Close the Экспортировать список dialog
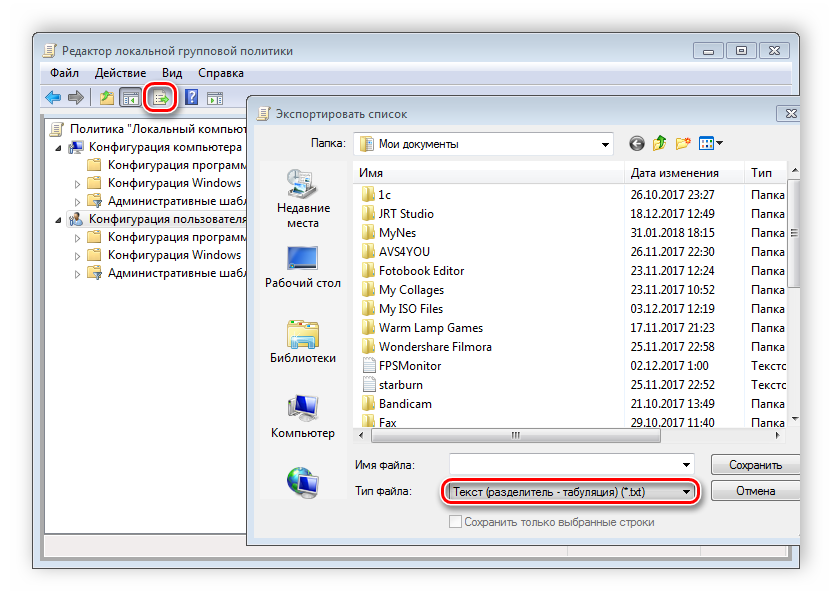Viewport: 832px width, 601px height. (790, 114)
